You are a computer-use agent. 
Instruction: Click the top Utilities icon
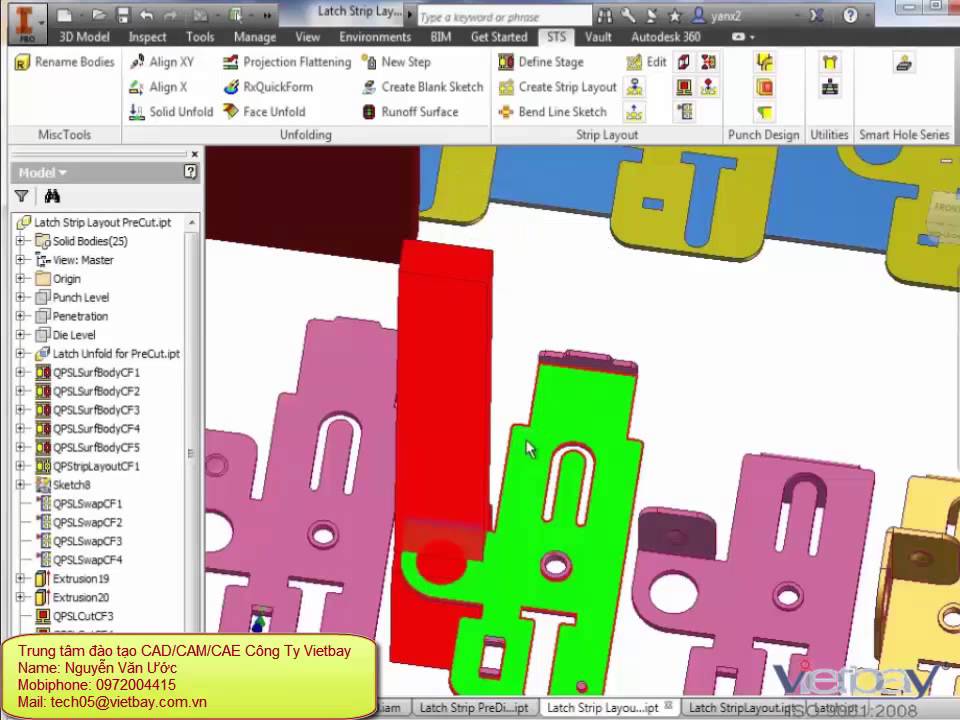coord(830,62)
